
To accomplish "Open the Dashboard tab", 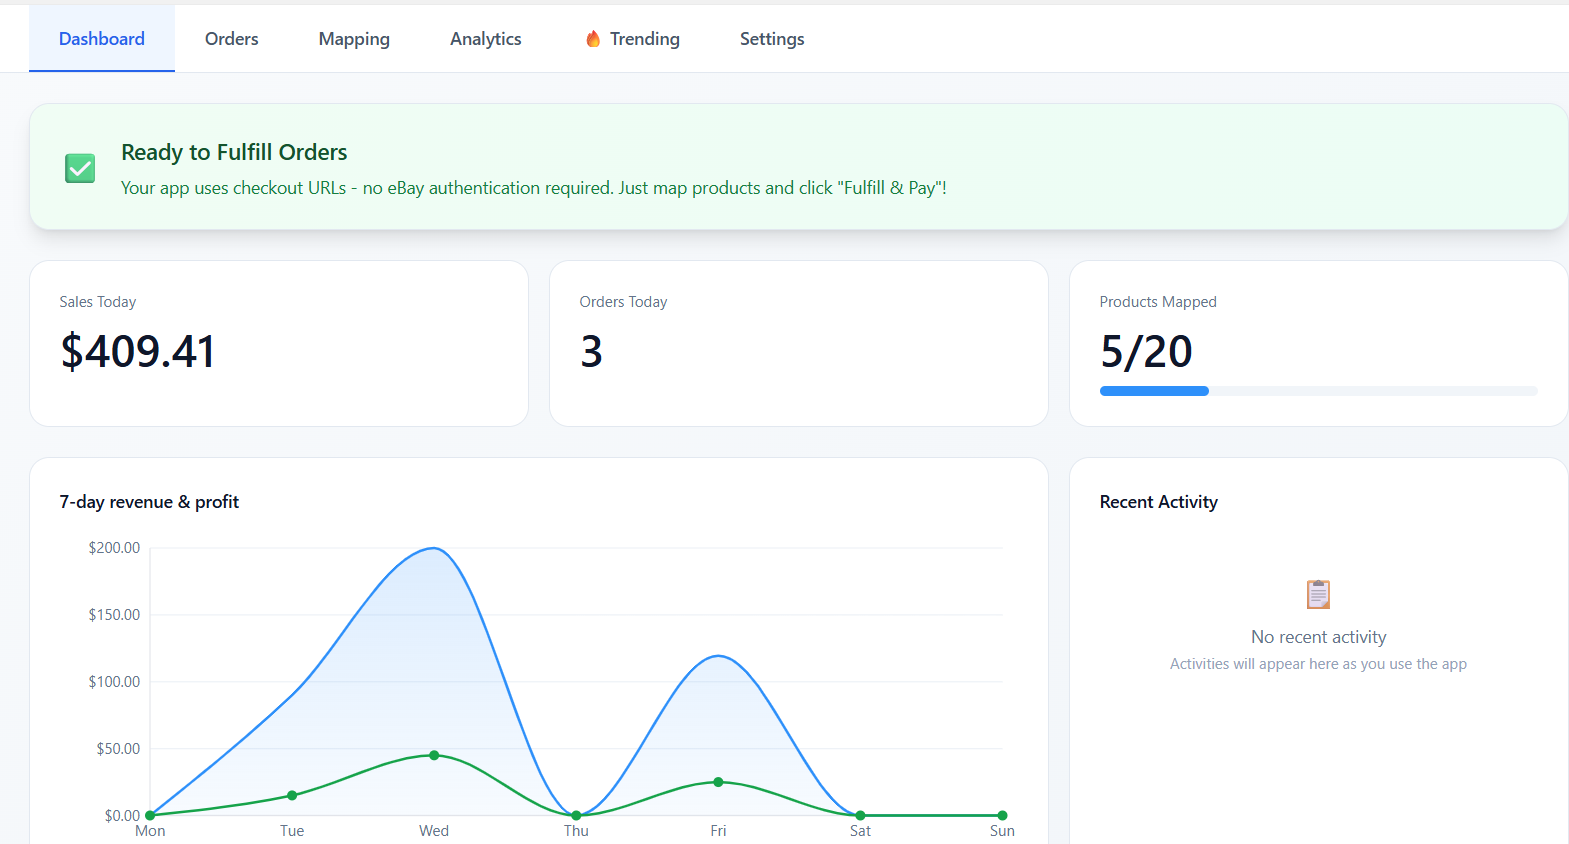I will pyautogui.click(x=102, y=39).
